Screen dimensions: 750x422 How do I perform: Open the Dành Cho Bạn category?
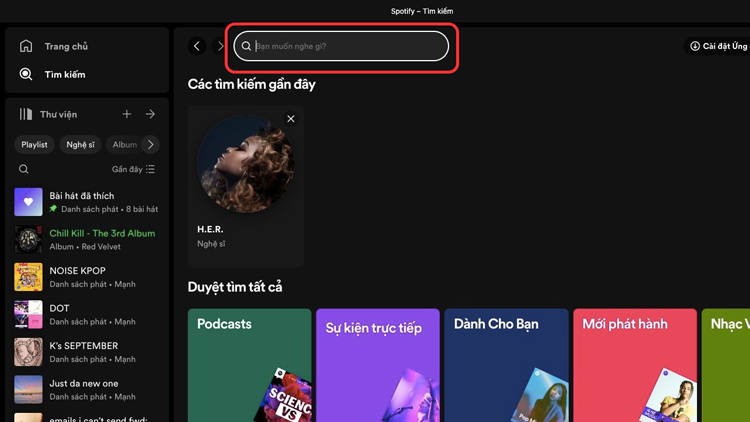click(x=507, y=366)
